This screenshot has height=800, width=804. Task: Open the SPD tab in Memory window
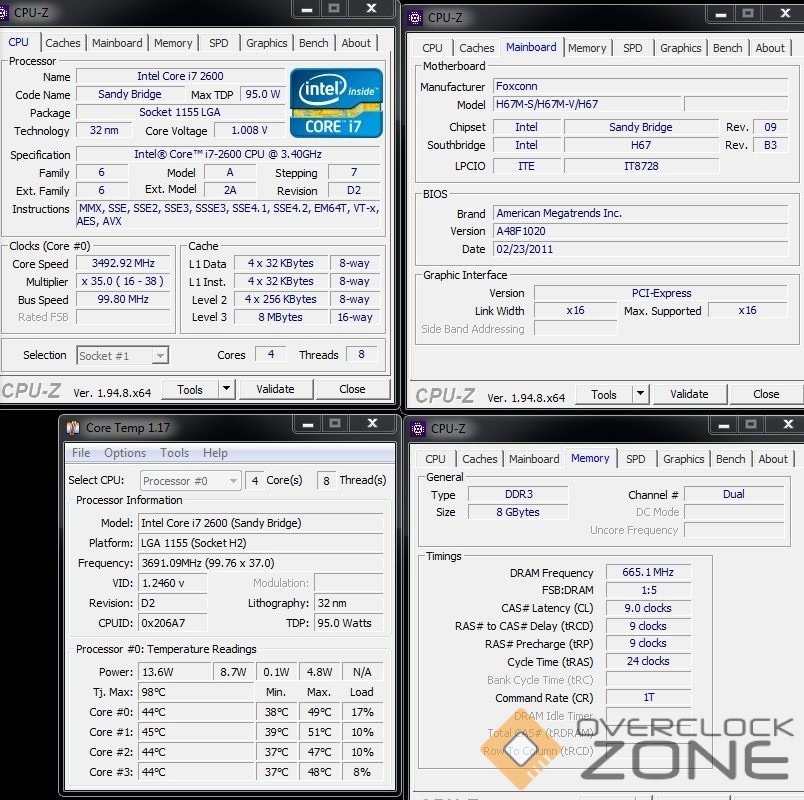click(x=635, y=459)
